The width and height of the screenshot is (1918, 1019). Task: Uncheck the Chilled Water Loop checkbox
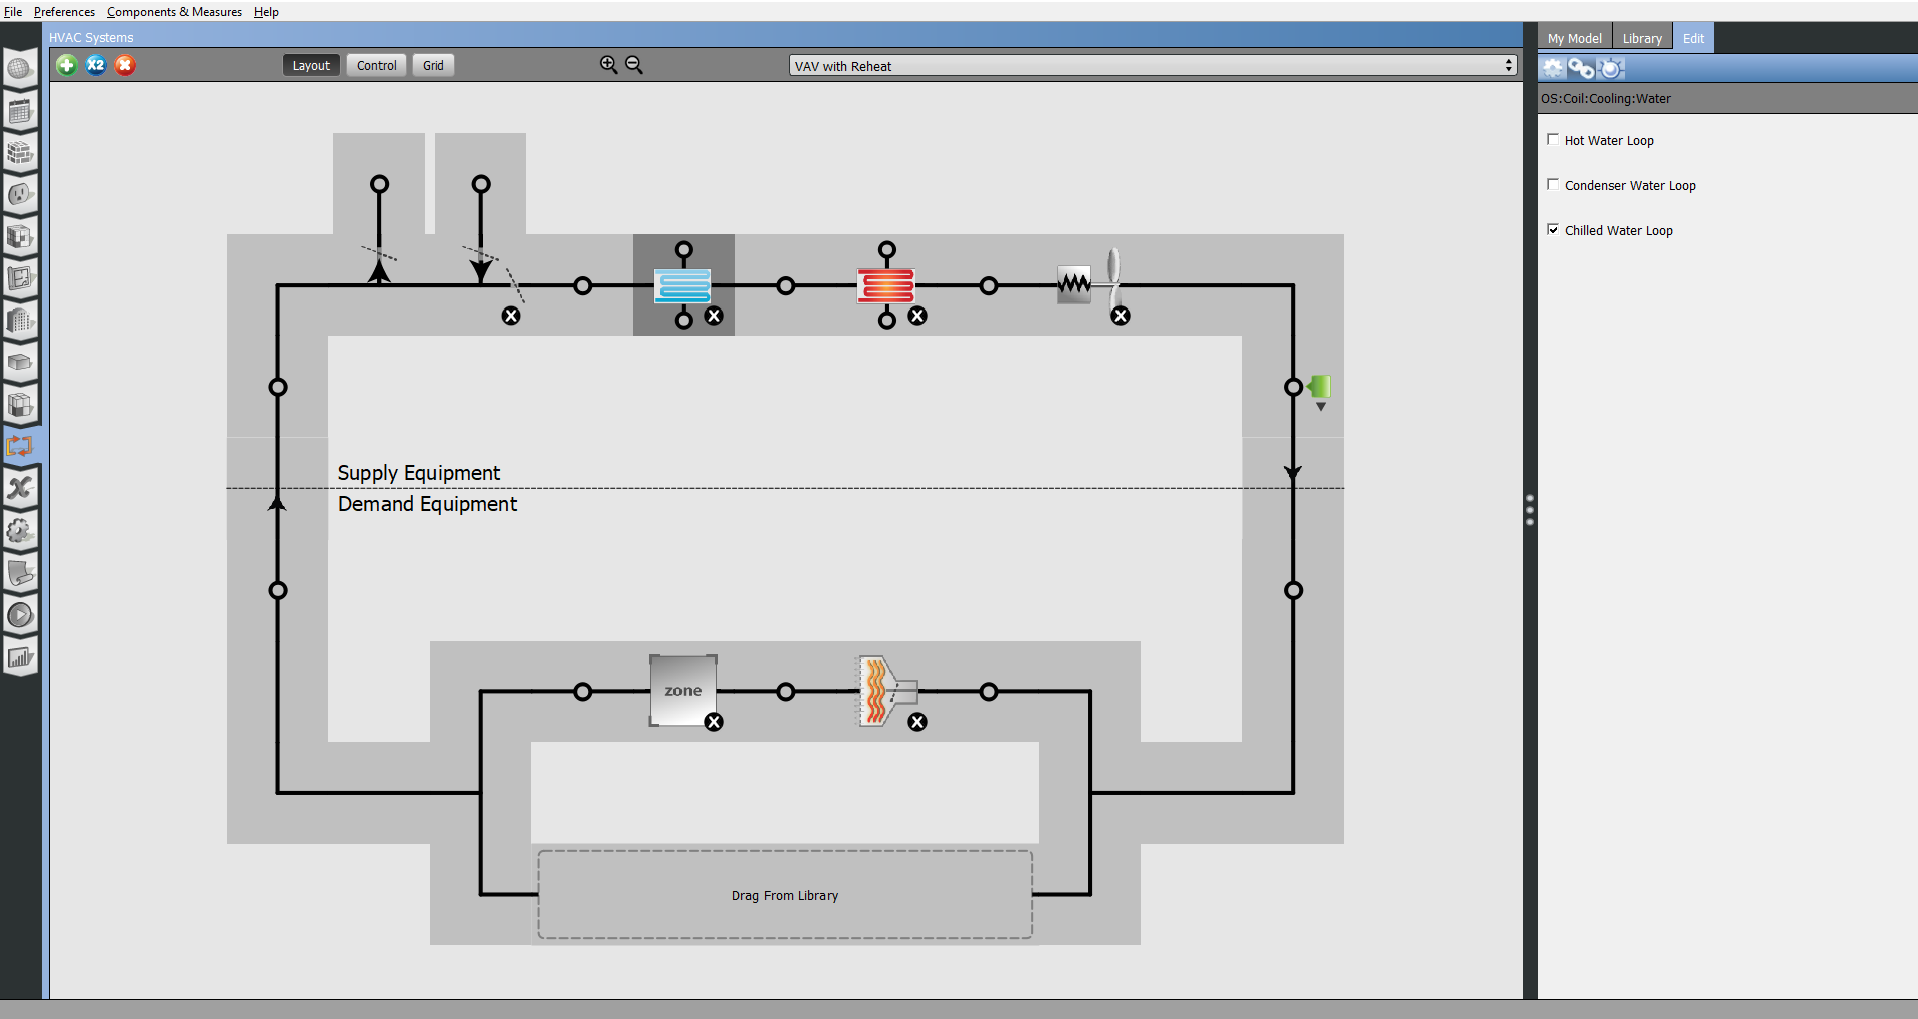[1553, 230]
